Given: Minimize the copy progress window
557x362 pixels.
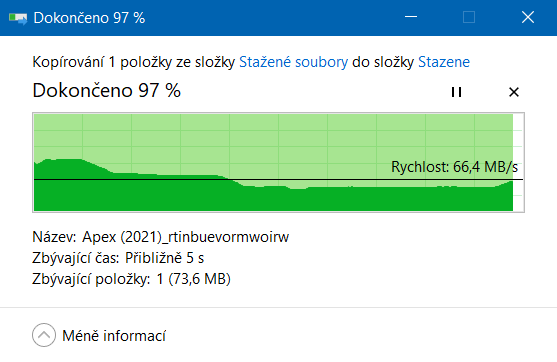Looking at the screenshot, I should pos(411,17).
